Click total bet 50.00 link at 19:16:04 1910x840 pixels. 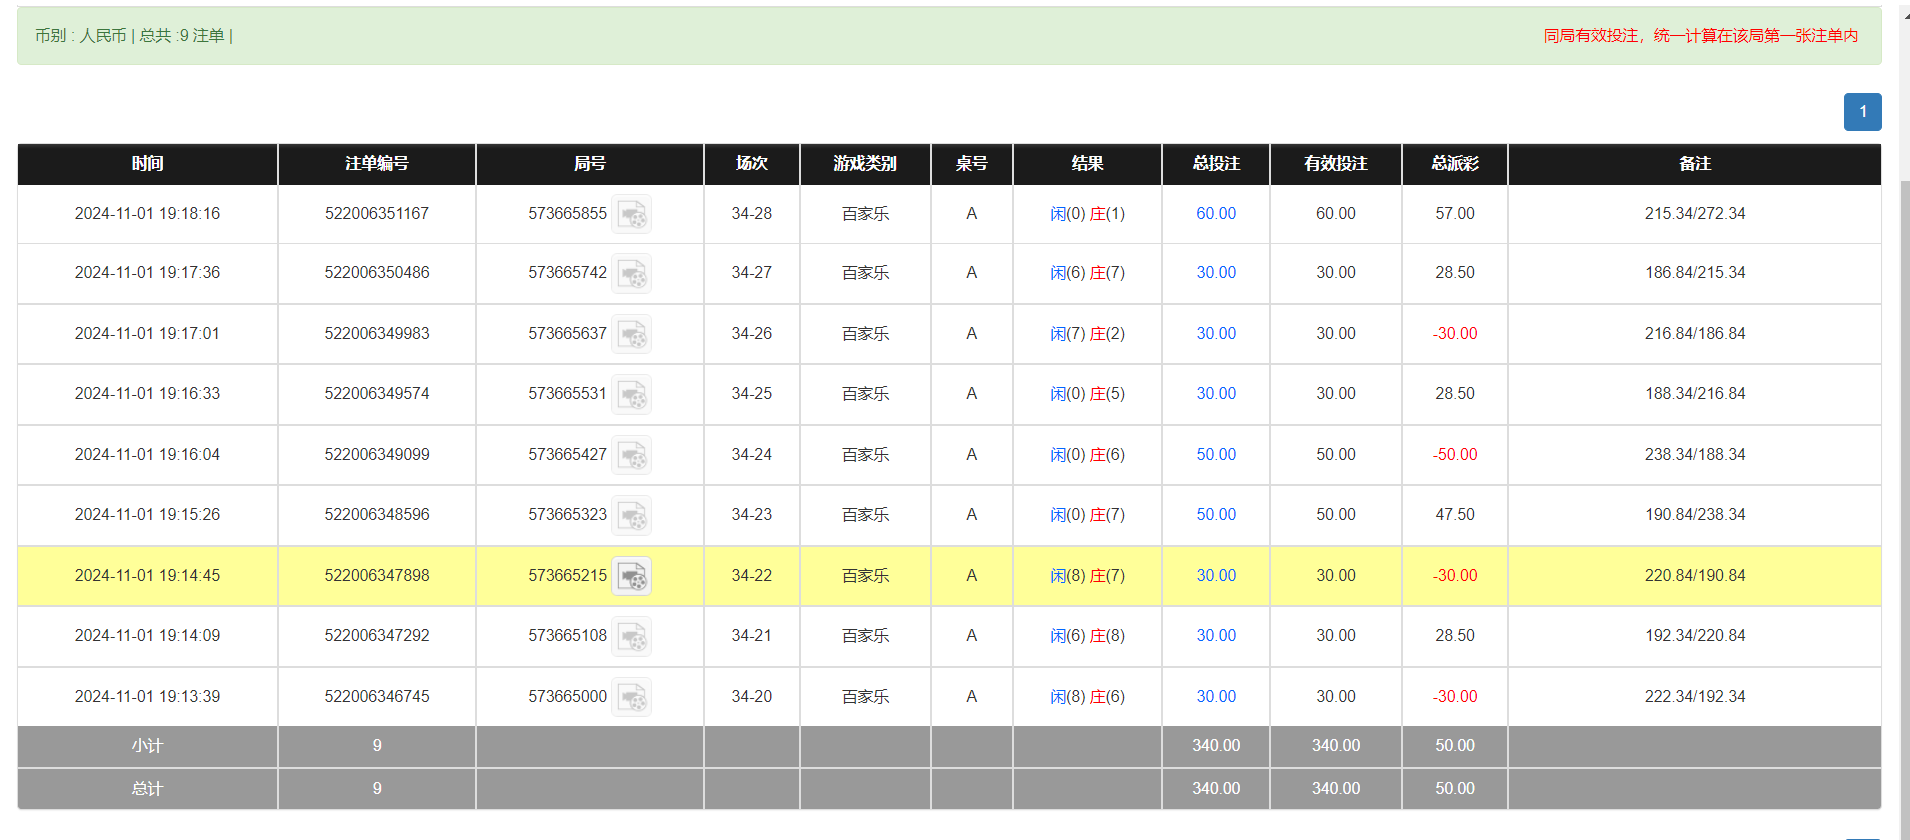[x=1215, y=455]
